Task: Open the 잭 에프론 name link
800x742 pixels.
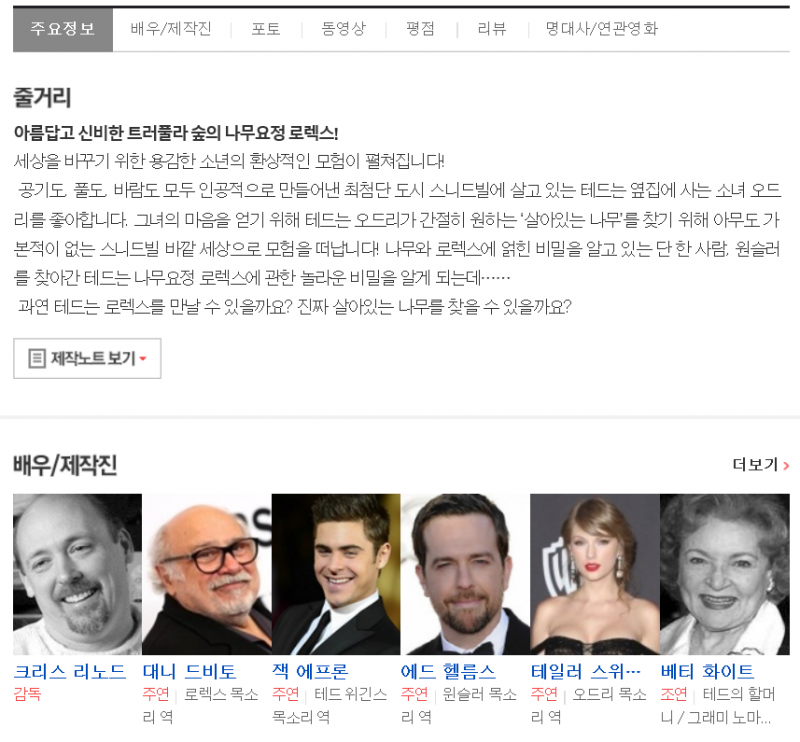Action: coord(310,671)
